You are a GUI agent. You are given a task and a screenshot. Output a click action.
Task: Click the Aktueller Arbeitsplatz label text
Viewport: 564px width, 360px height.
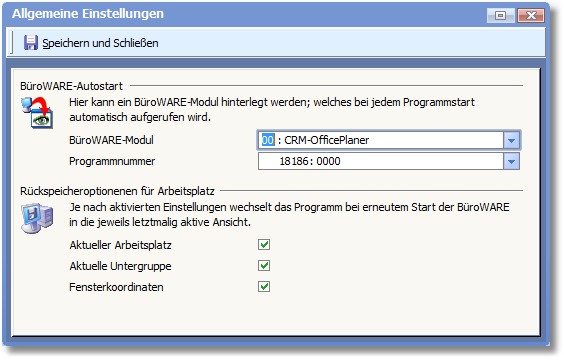coord(120,245)
